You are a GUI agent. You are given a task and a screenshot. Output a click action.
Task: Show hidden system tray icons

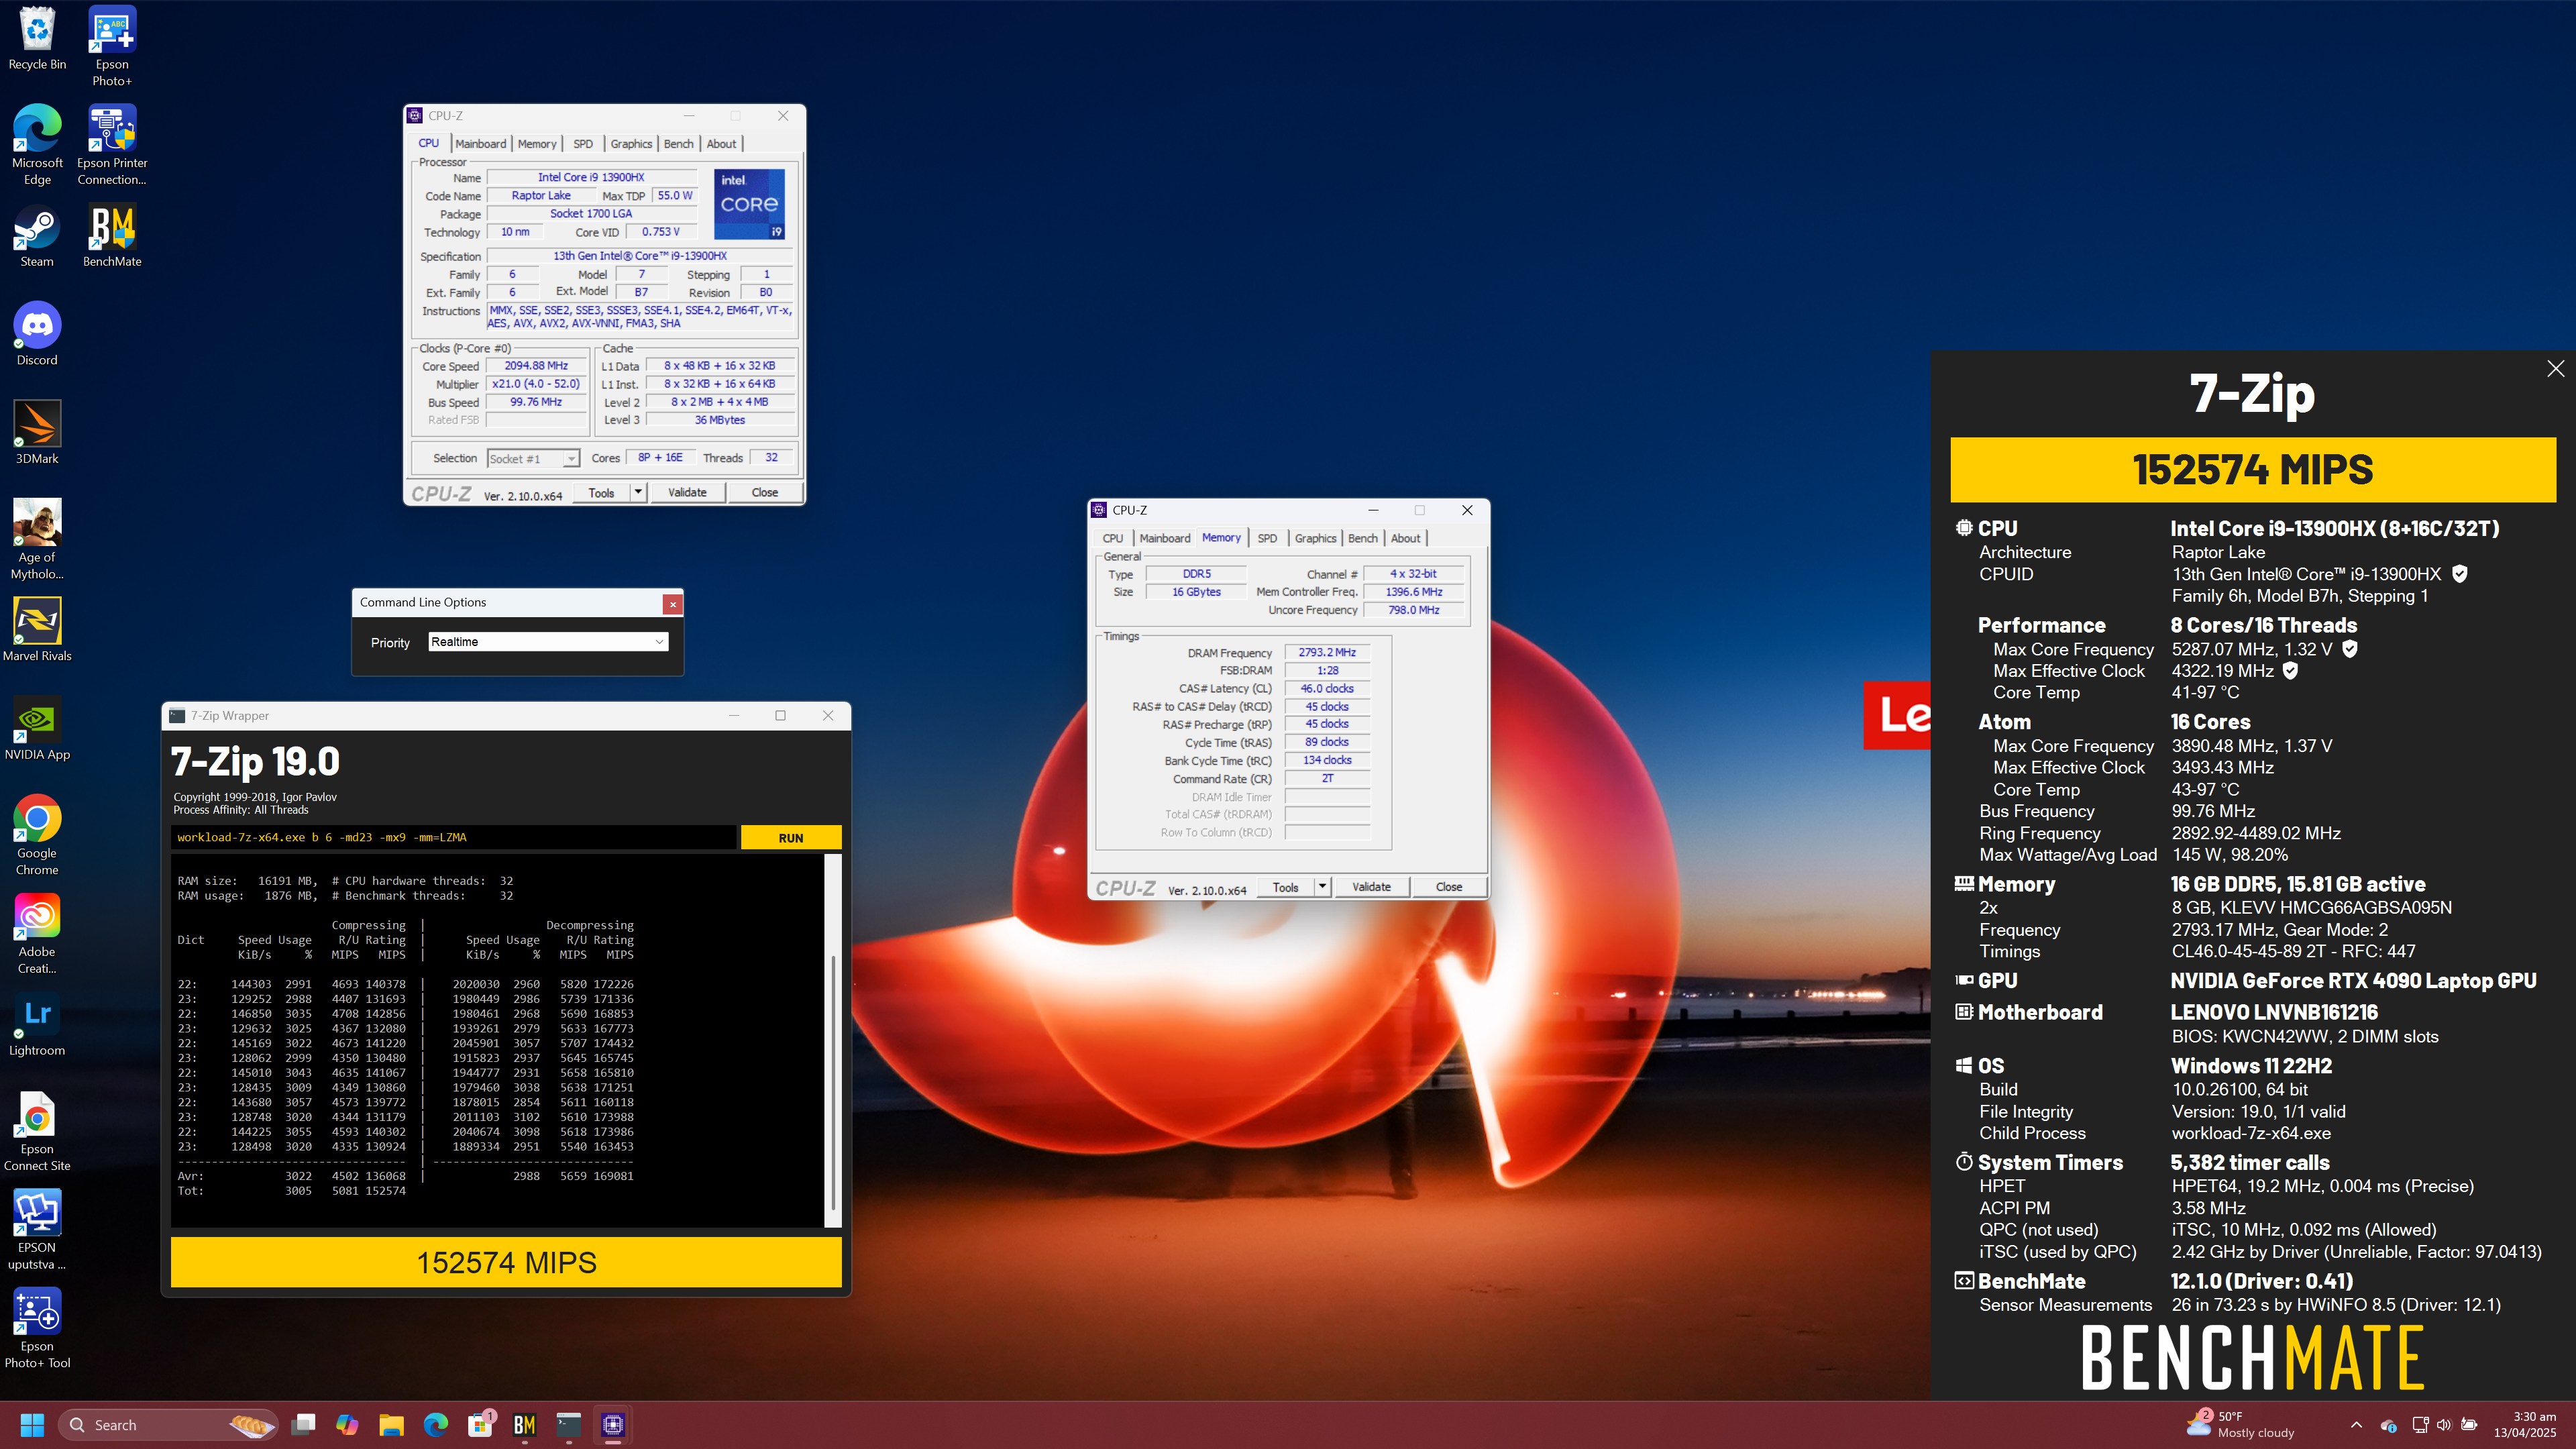pos(2356,1425)
